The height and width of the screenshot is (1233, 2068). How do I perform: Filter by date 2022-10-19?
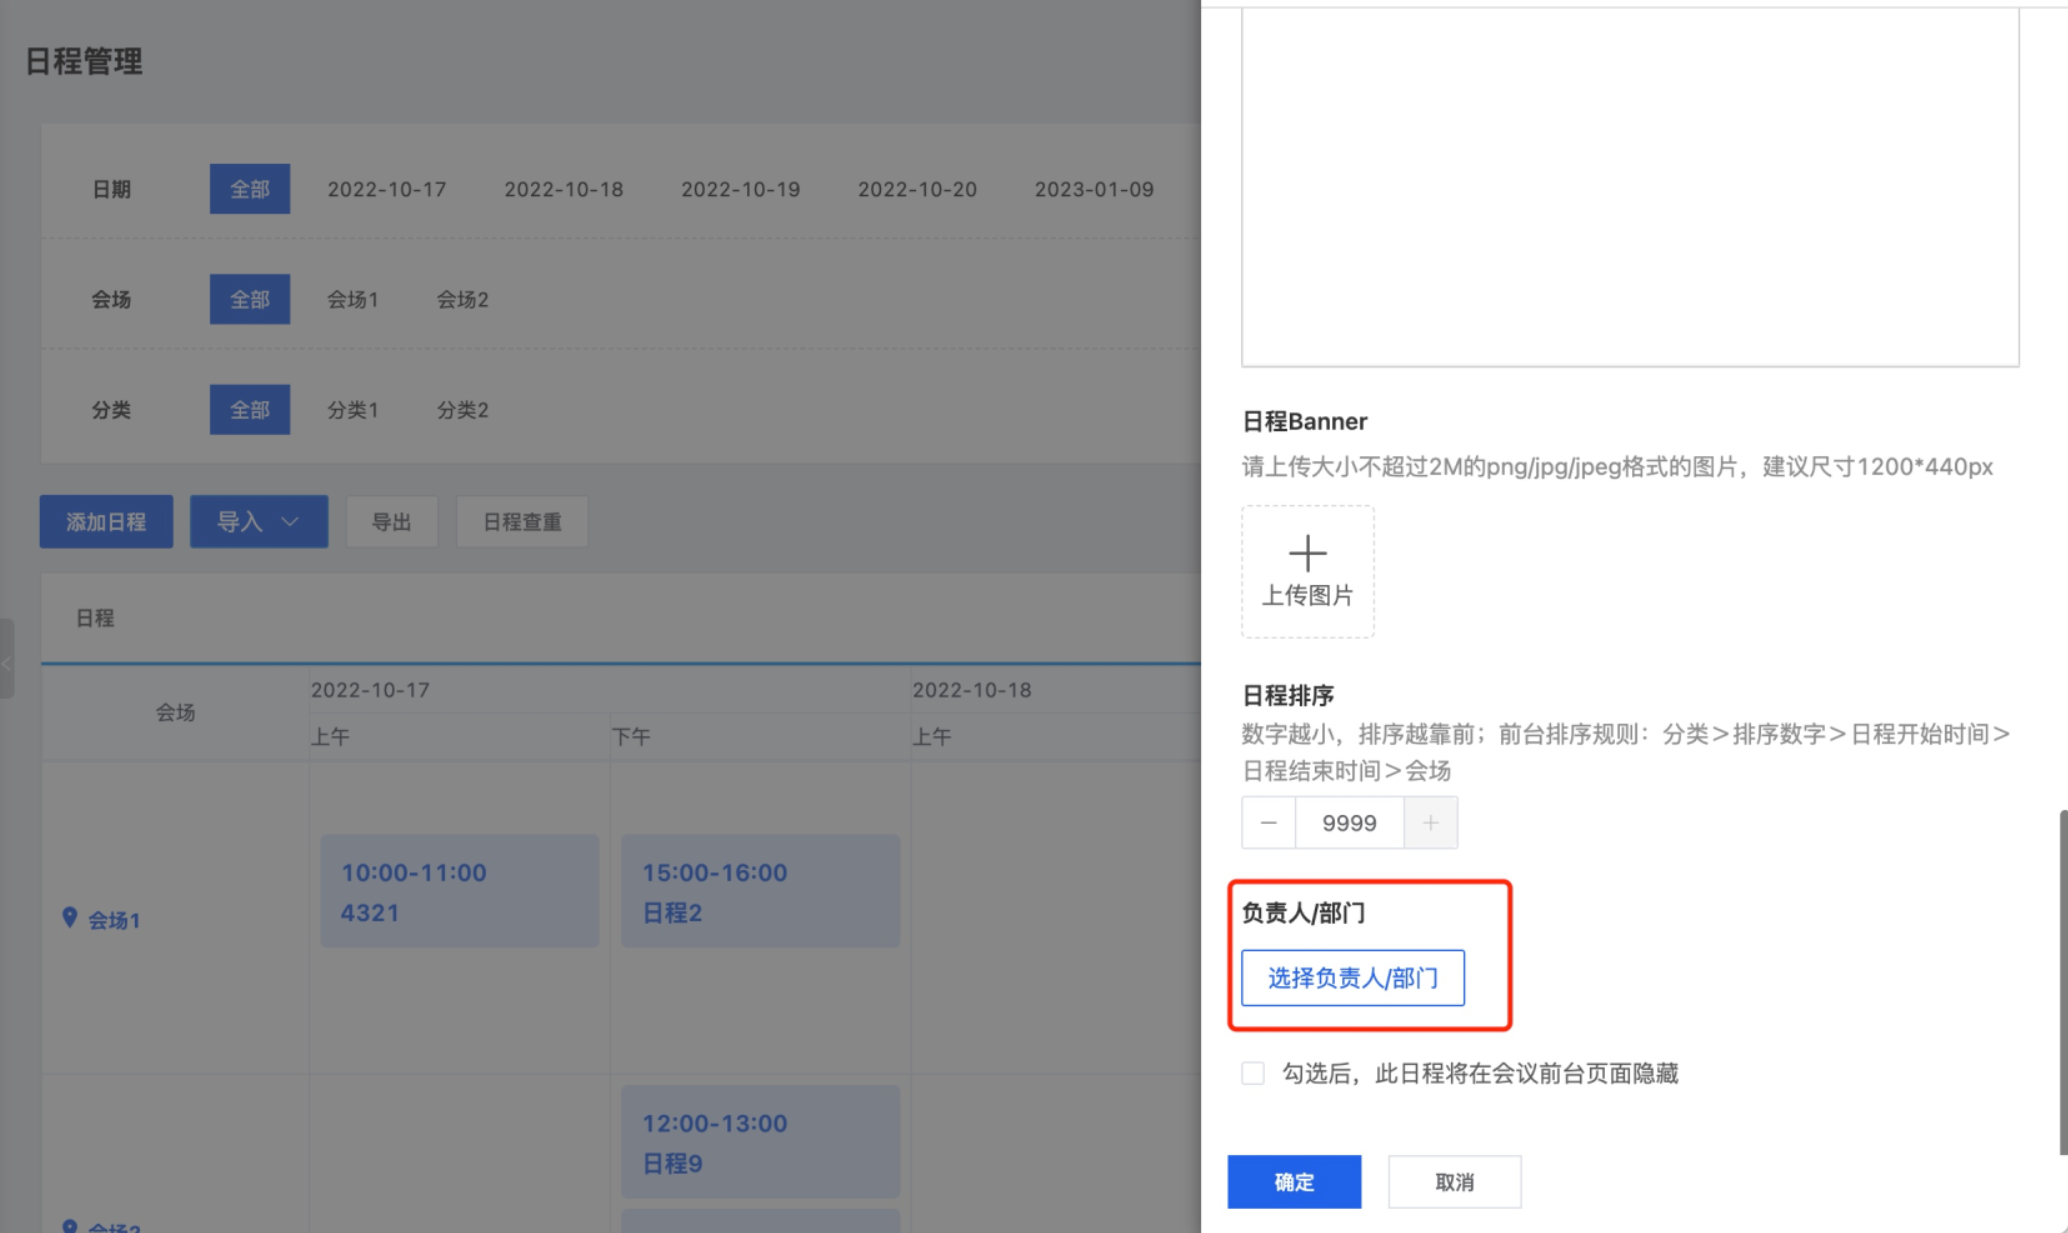point(741,189)
